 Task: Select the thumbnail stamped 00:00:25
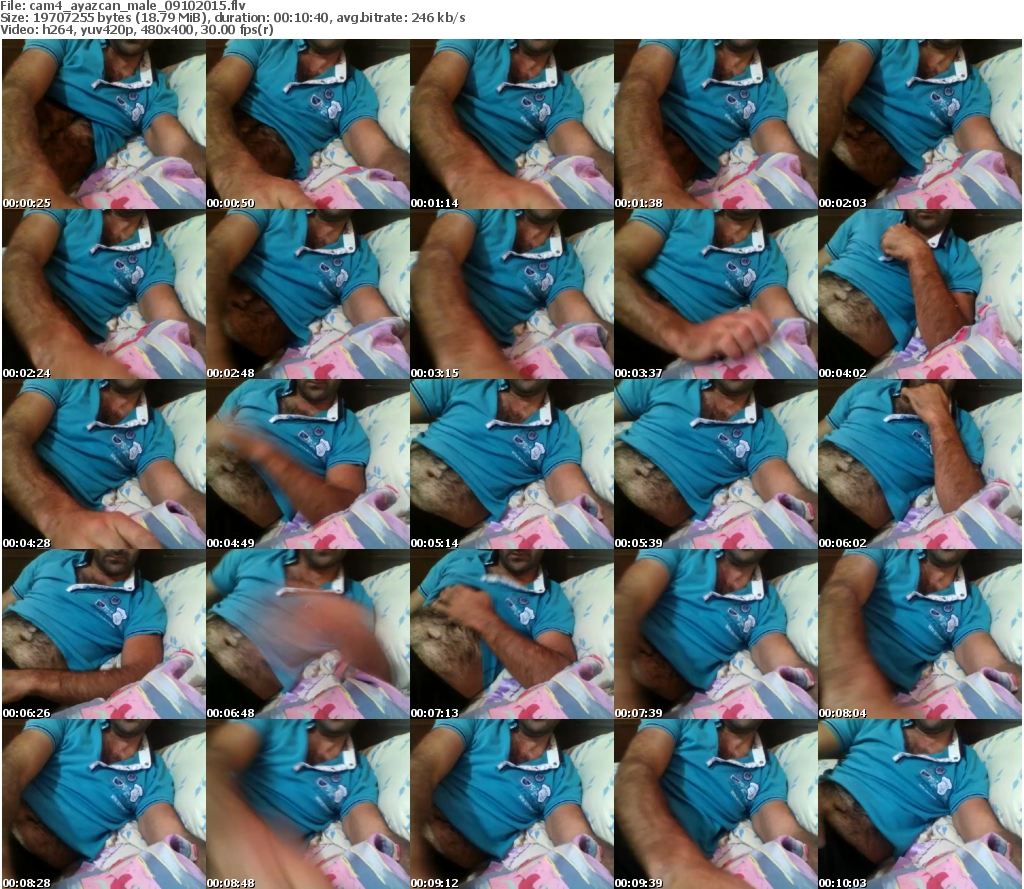pos(104,124)
